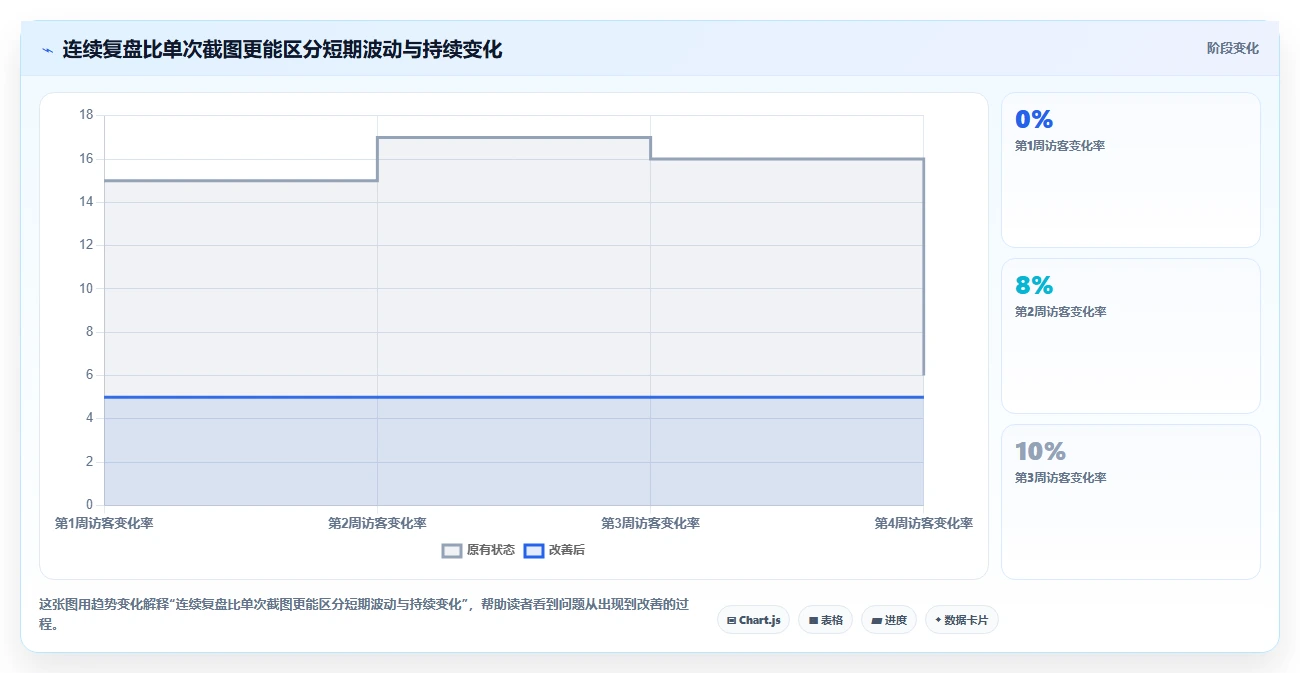Click the blue 改善后 line on the chart
The image size is (1300, 673).
(514, 397)
